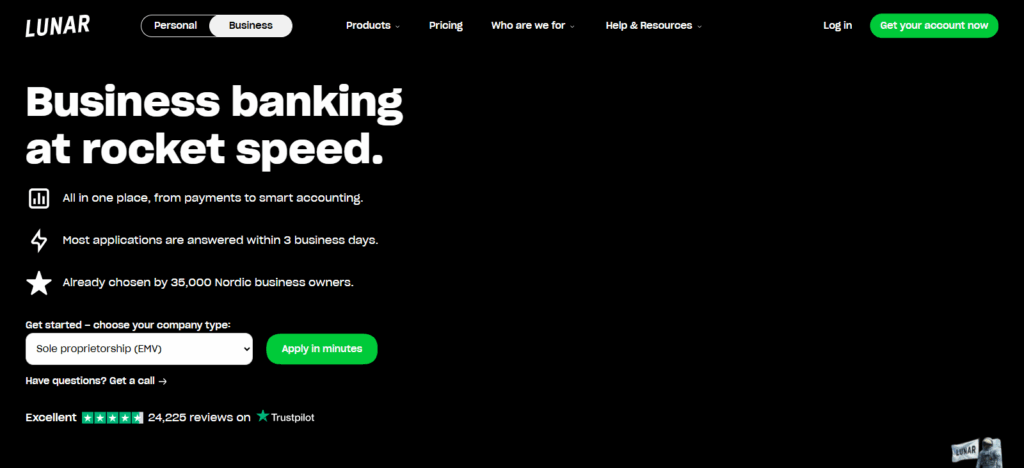Screen dimensions: 1024x468
Task: Click the Trustpilot five-star rating graphic
Action: [112, 418]
